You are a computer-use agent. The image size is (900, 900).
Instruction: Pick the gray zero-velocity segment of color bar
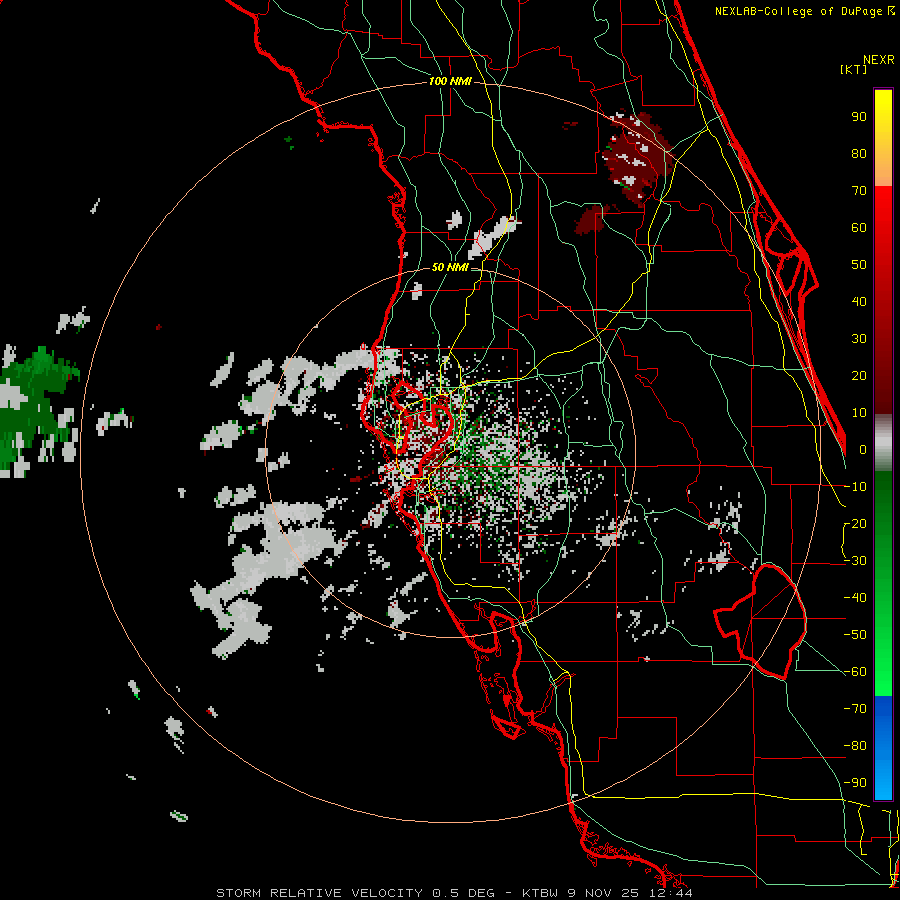click(883, 443)
